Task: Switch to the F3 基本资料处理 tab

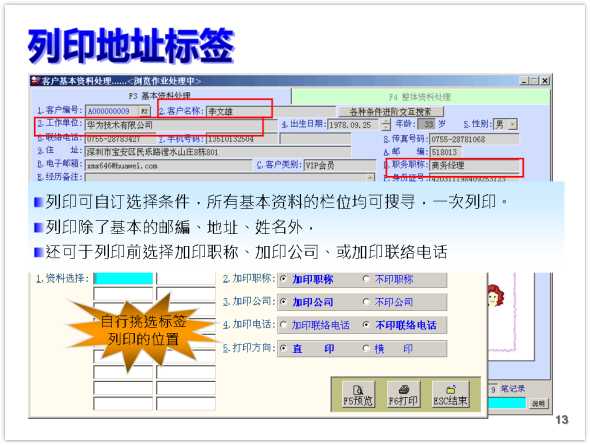Action: point(160,96)
